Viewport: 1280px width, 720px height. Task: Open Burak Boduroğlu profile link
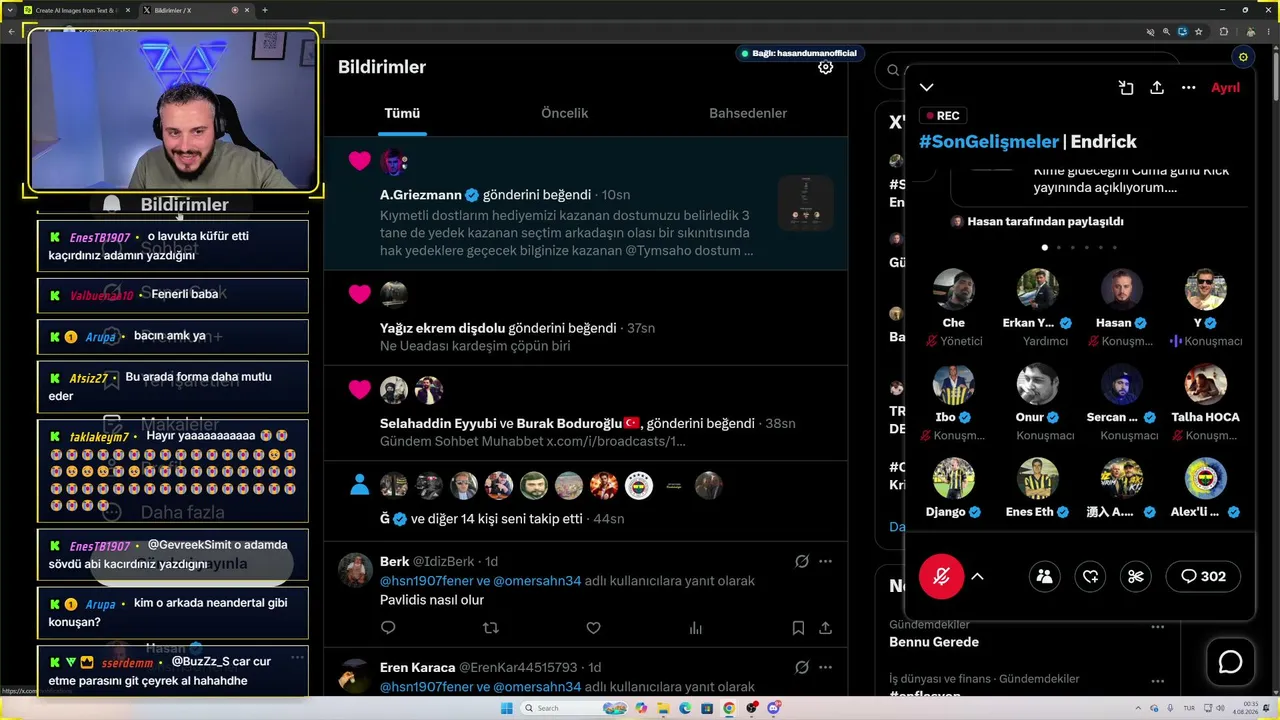click(571, 423)
